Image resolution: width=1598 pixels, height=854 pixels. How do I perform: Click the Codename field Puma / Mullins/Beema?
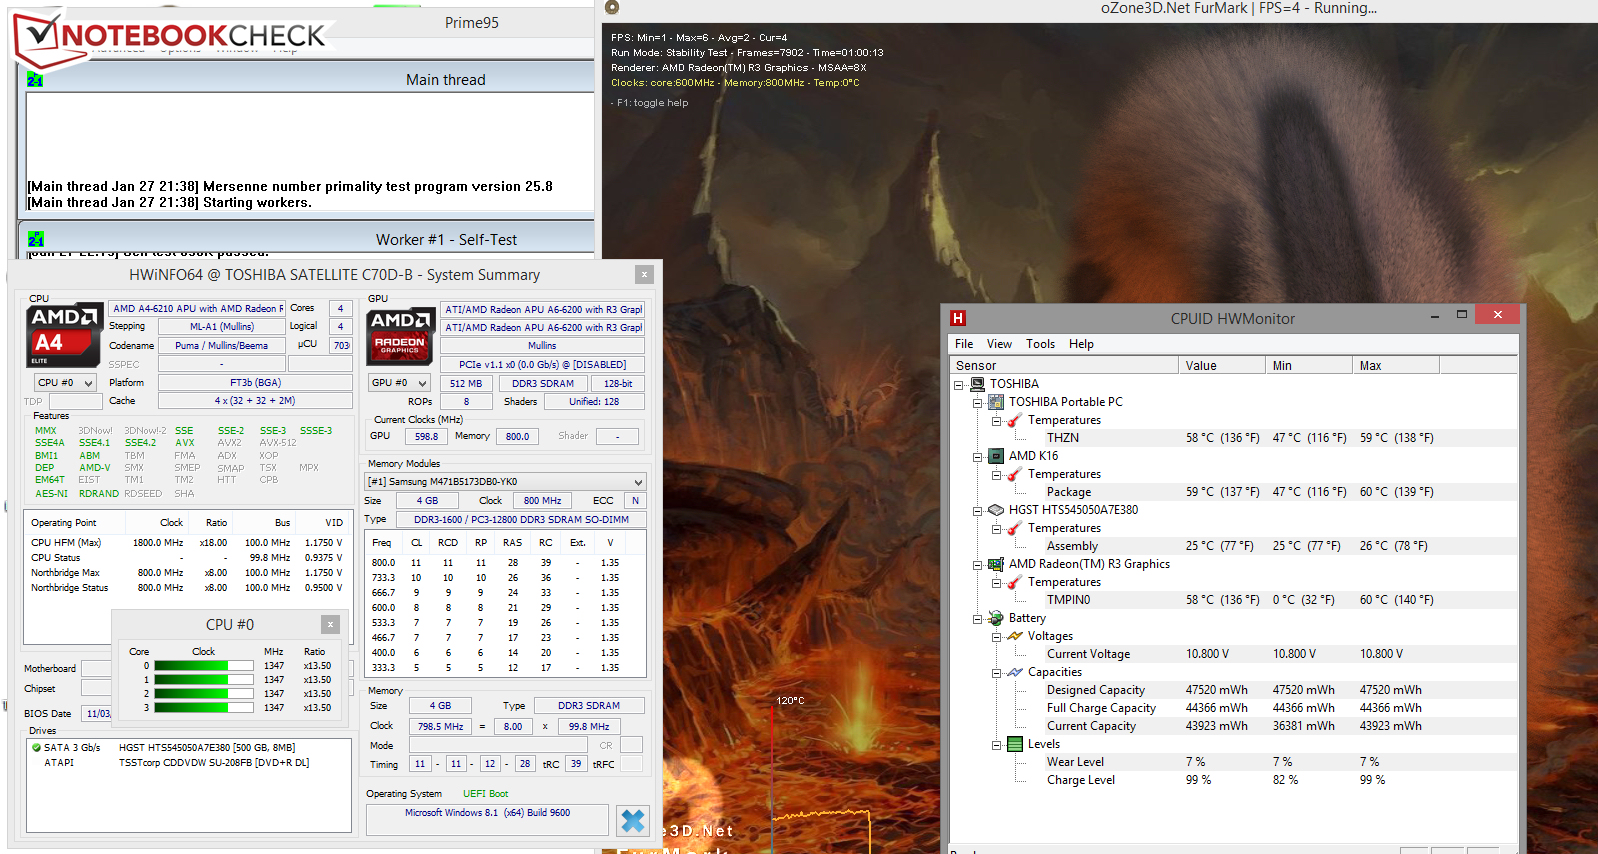(222, 346)
